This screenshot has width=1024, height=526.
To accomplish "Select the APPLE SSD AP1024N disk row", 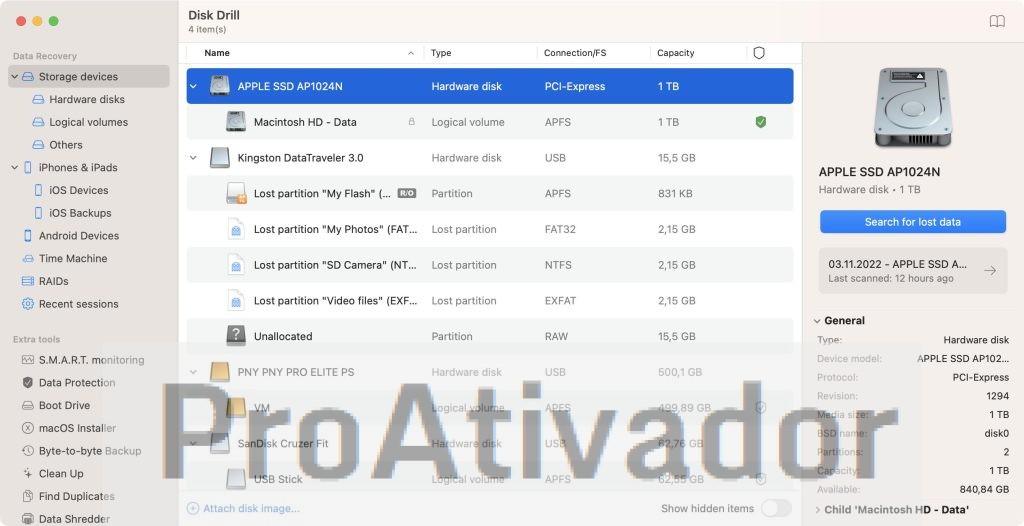I will (490, 86).
